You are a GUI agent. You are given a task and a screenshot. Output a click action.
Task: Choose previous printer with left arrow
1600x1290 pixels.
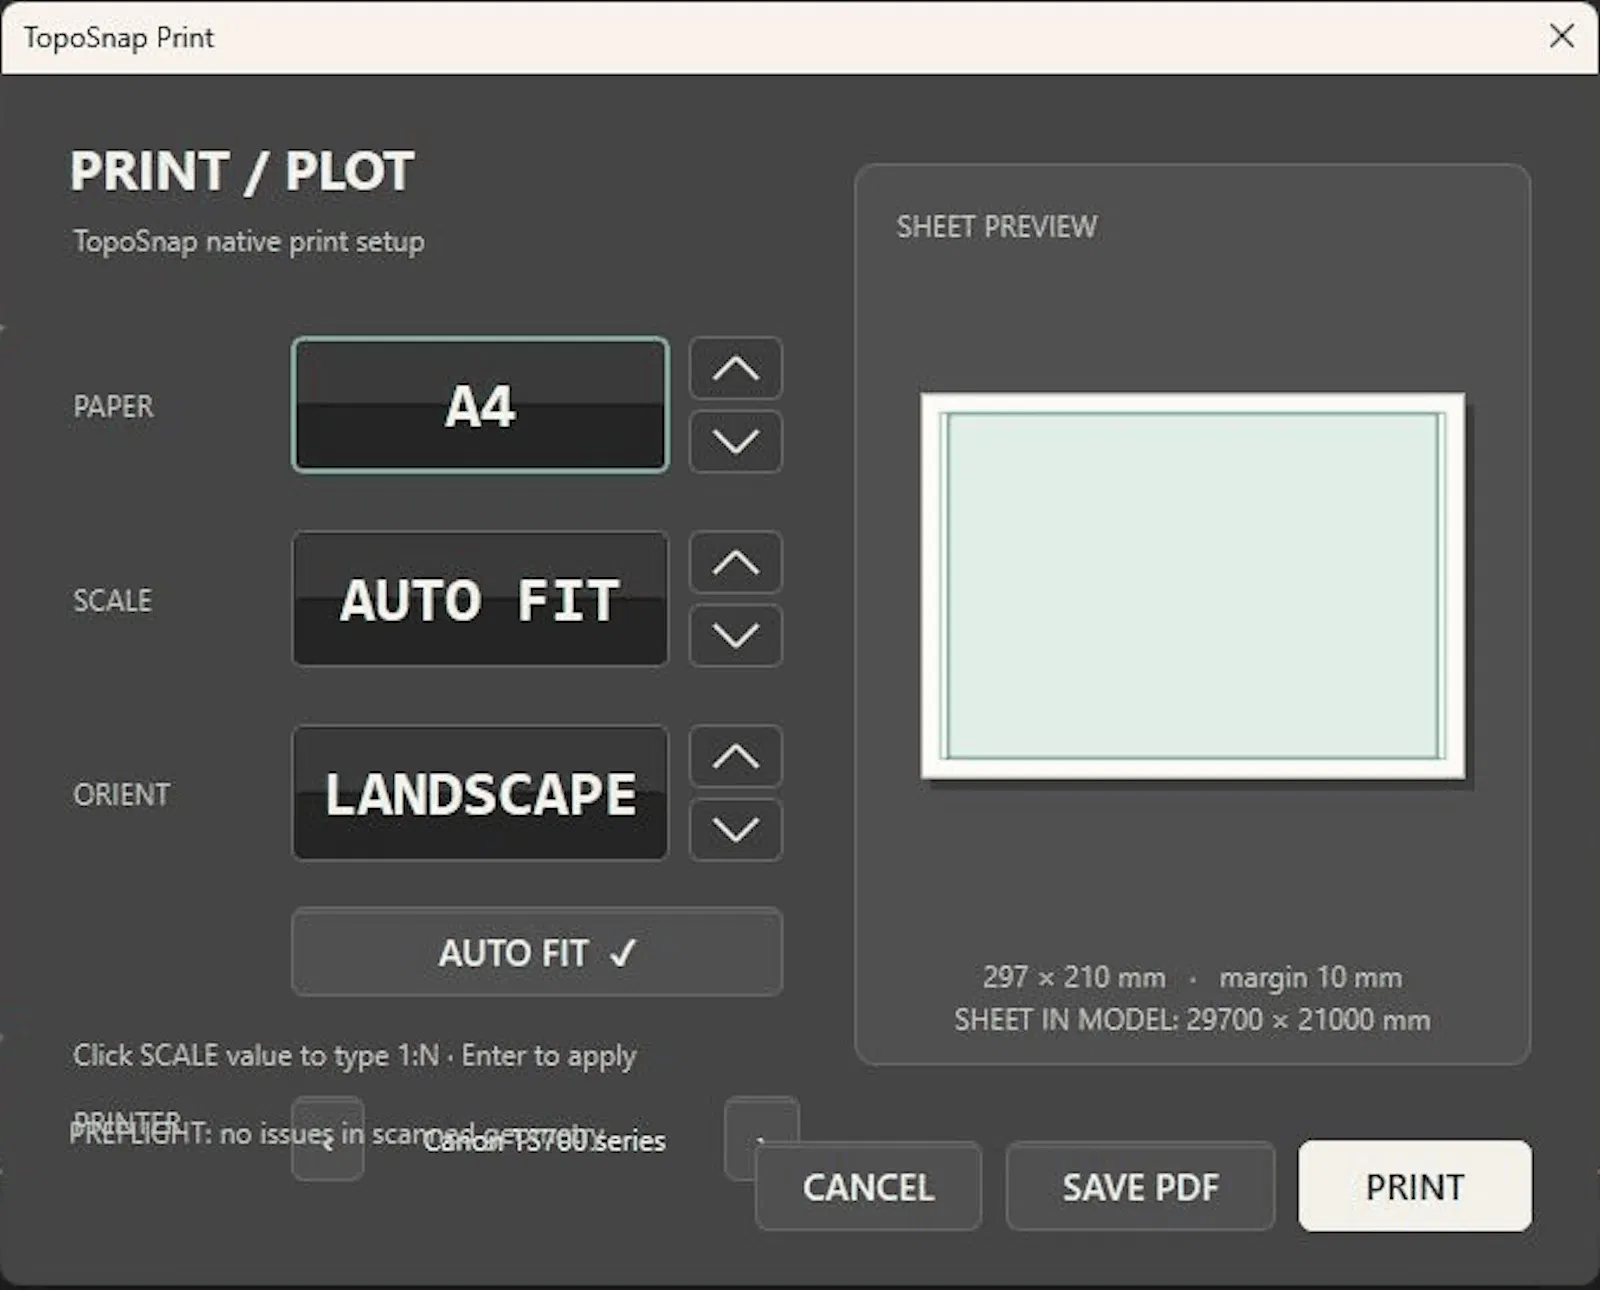click(x=327, y=1139)
